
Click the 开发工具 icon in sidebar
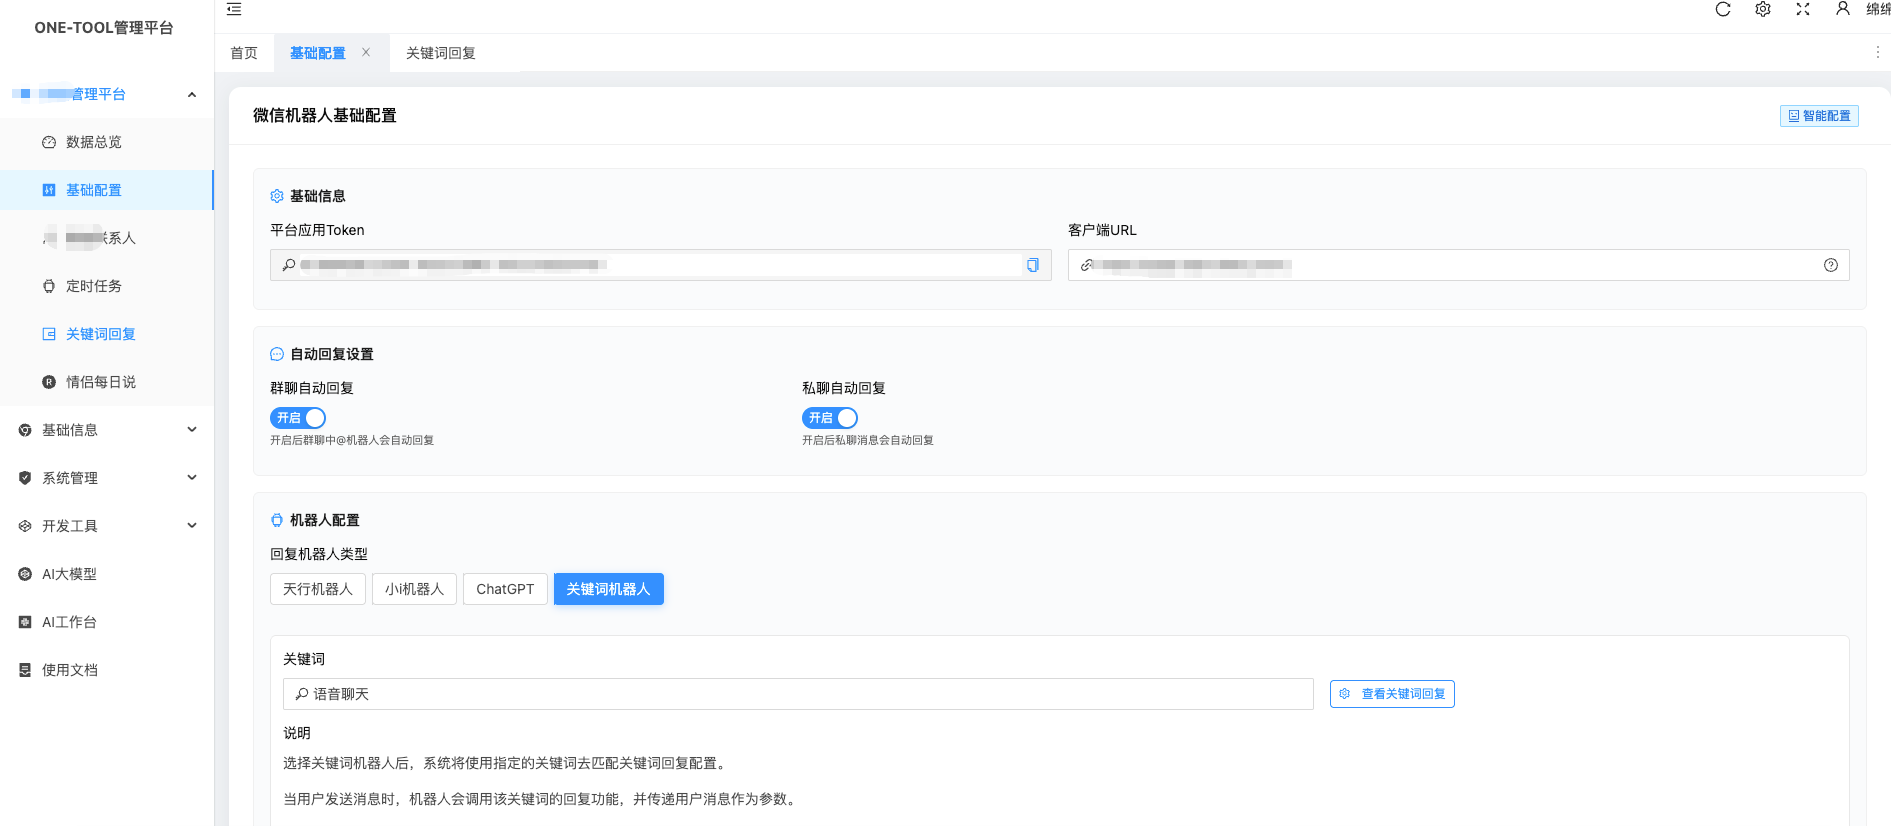click(x=25, y=526)
